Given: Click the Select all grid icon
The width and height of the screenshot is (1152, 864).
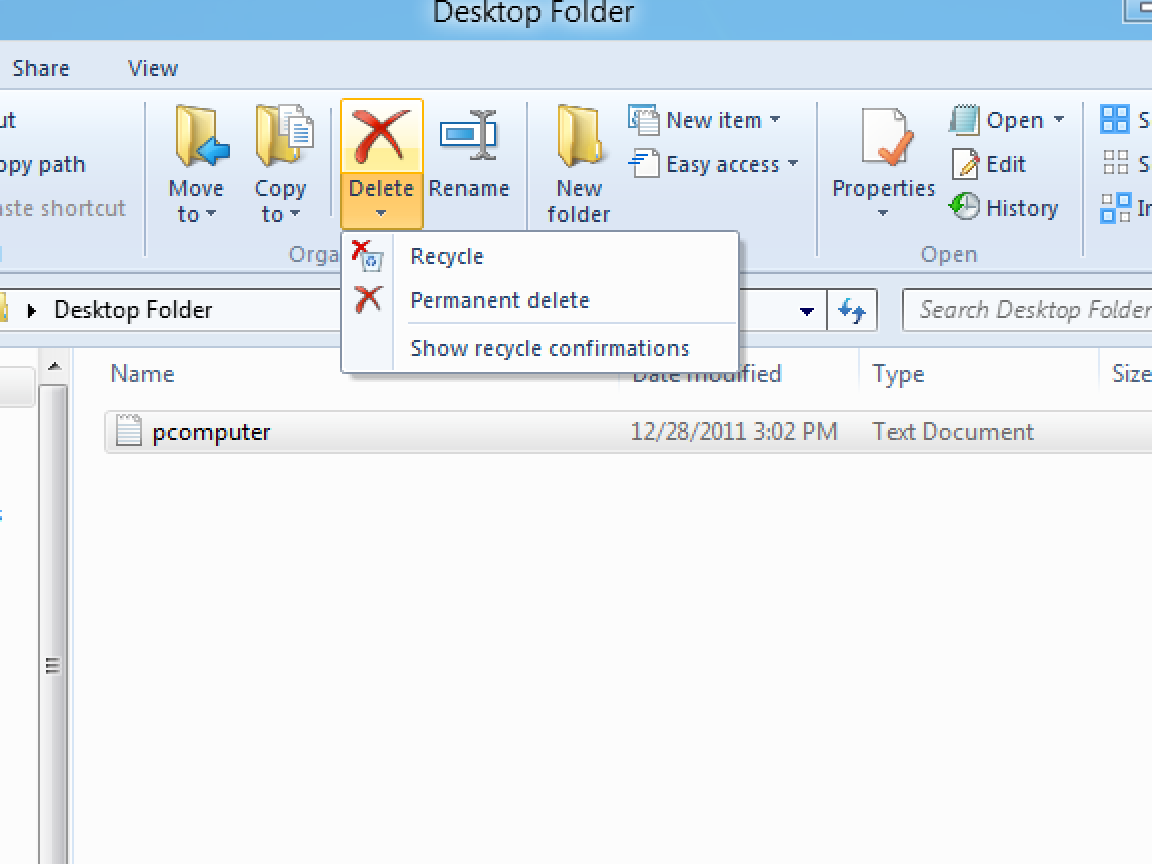Looking at the screenshot, I should (x=1115, y=119).
